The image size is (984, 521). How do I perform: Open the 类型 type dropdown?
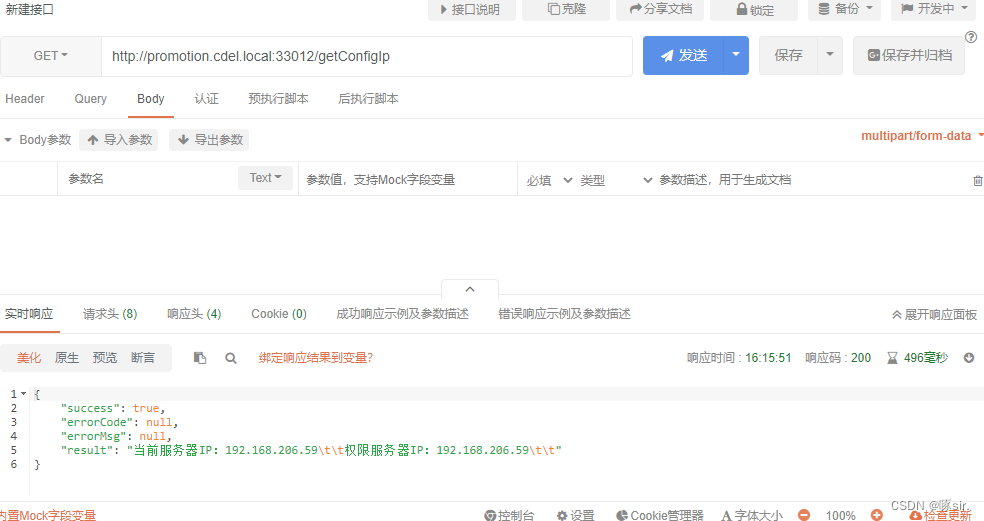pos(616,180)
